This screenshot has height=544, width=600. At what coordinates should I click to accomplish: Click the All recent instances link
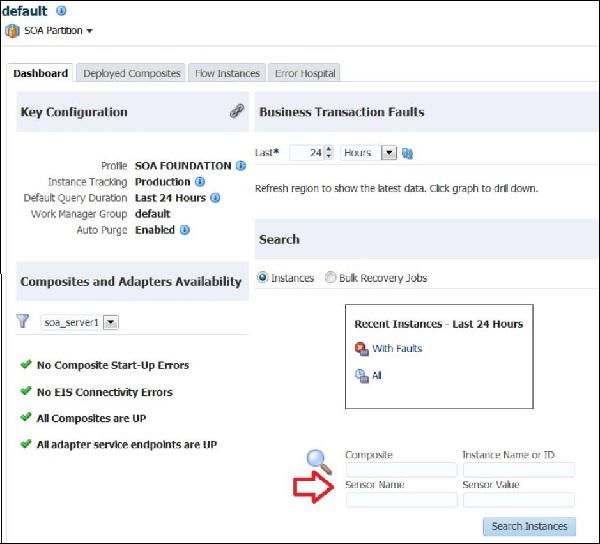377,376
